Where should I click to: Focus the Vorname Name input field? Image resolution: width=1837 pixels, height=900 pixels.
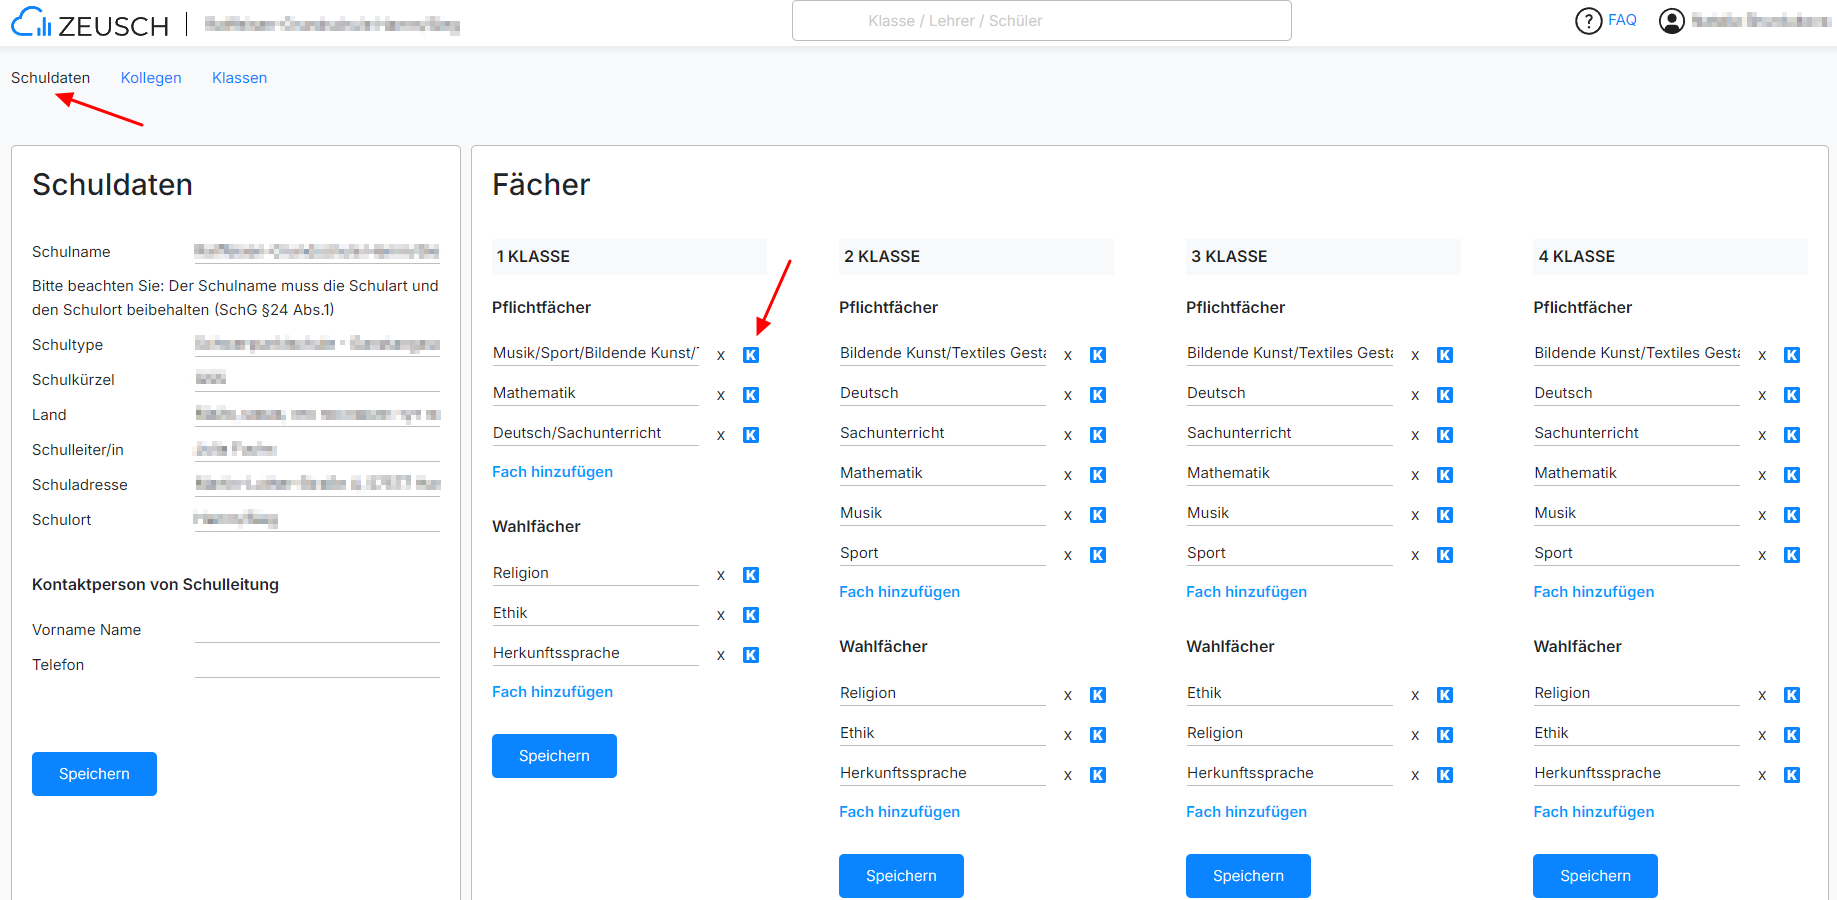[x=317, y=630]
